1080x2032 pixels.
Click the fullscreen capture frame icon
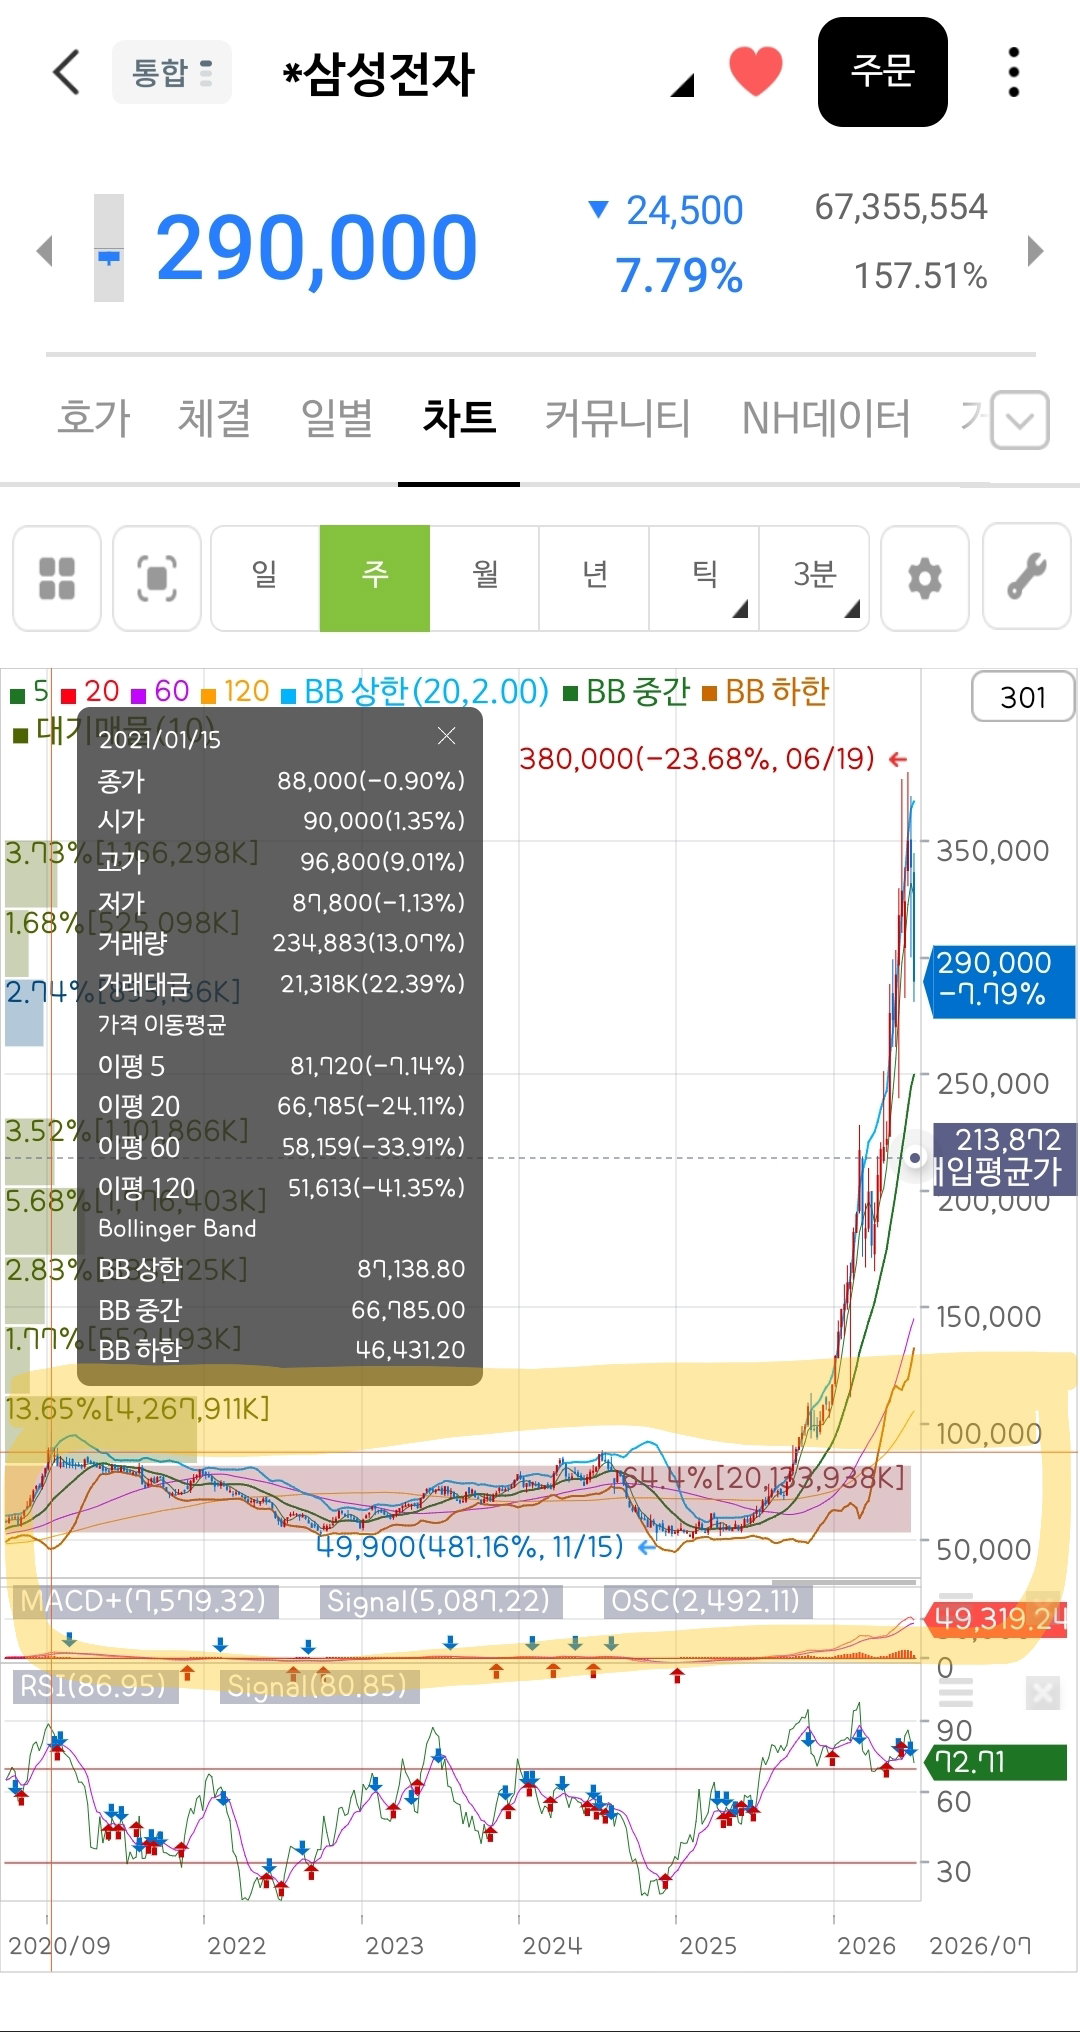coord(157,578)
